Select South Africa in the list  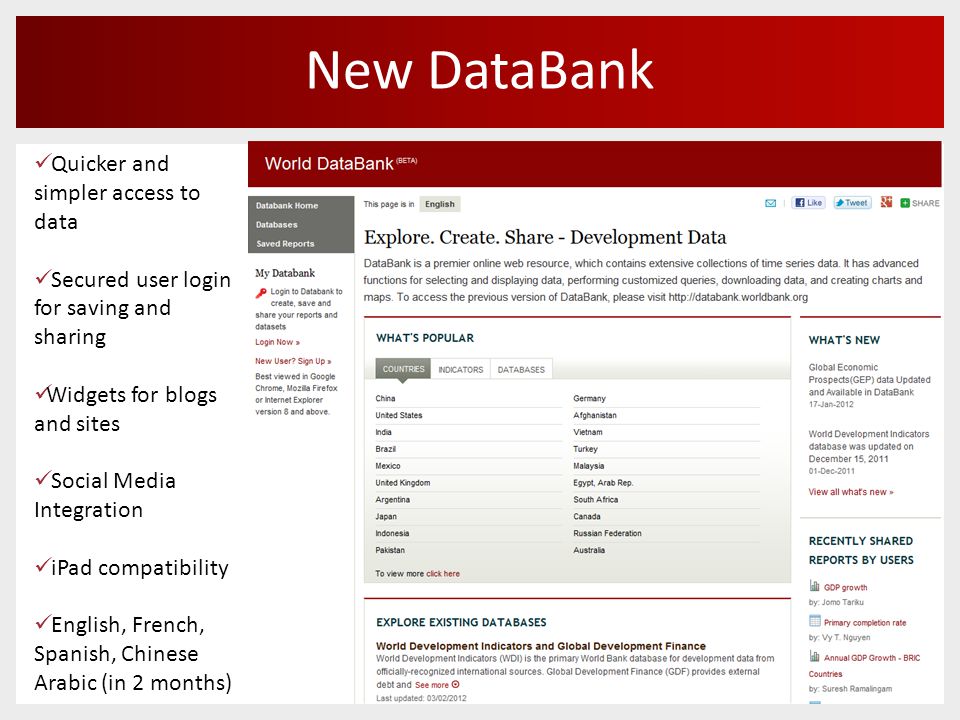pos(595,500)
